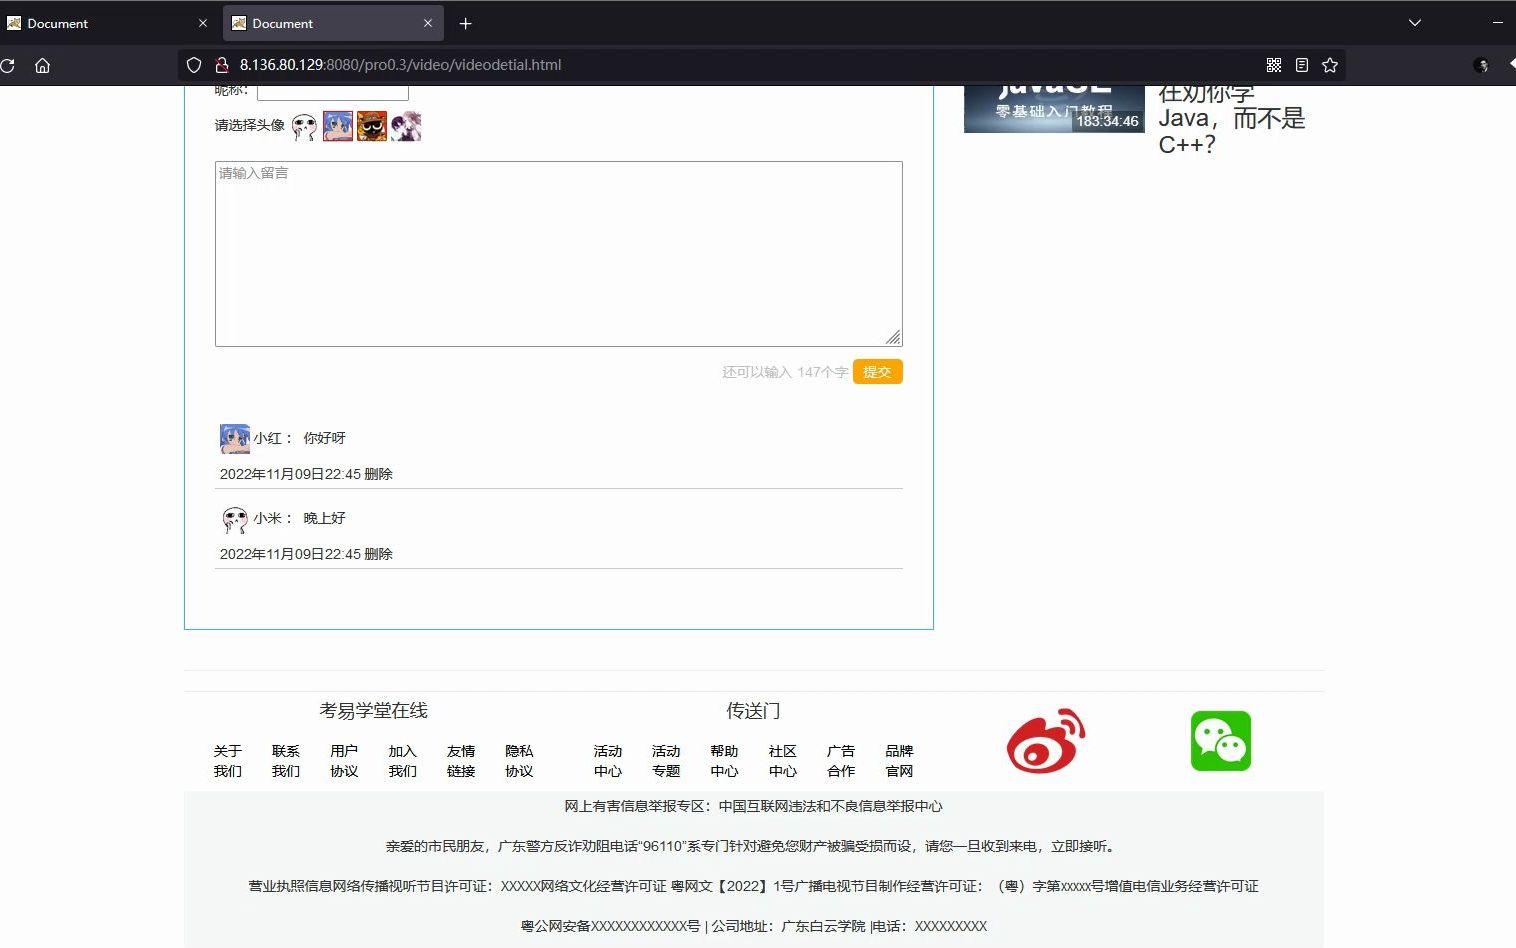The width and height of the screenshot is (1516, 948).
Task: Choose the blue-haired anime avatar option
Action: (338, 126)
